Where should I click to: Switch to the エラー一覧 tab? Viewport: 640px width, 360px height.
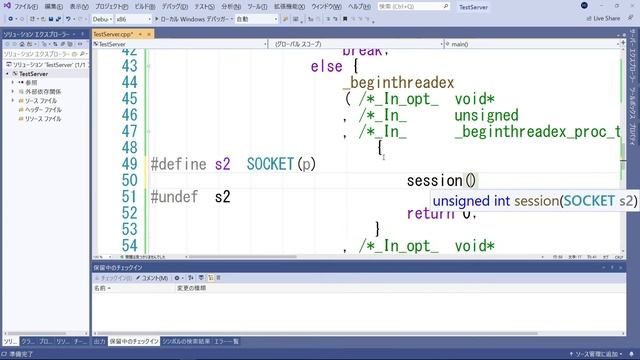point(227,341)
